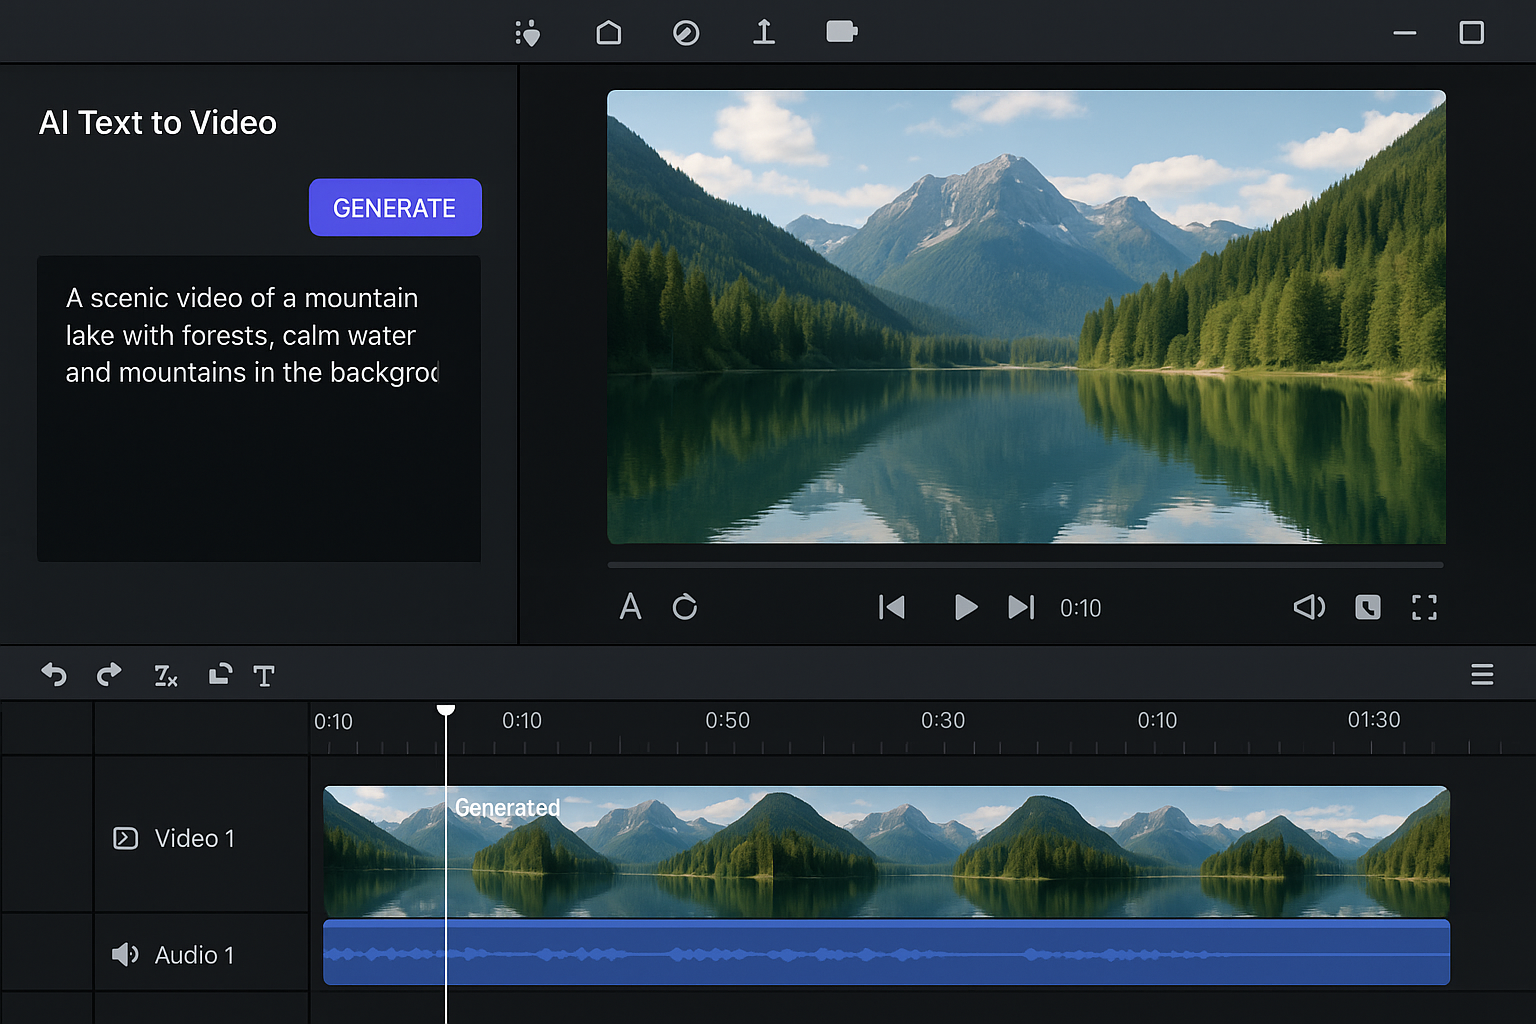Image resolution: width=1536 pixels, height=1024 pixels.
Task: Minimize the application window
Action: pyautogui.click(x=1405, y=33)
